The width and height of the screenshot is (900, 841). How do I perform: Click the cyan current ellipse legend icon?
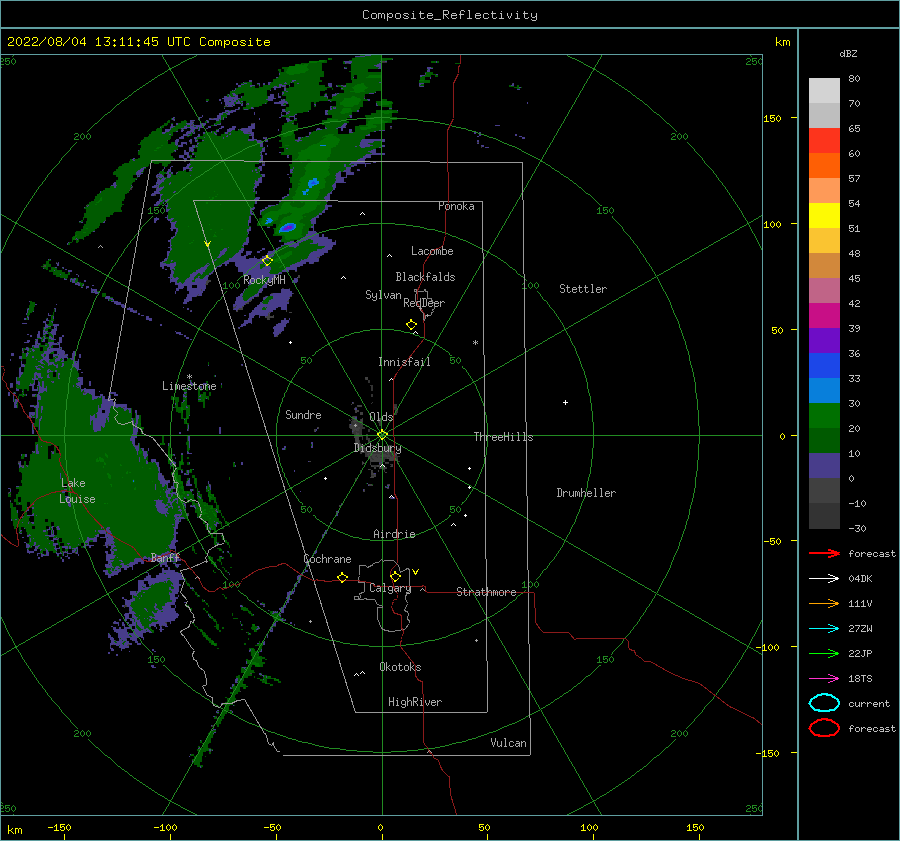click(x=824, y=703)
